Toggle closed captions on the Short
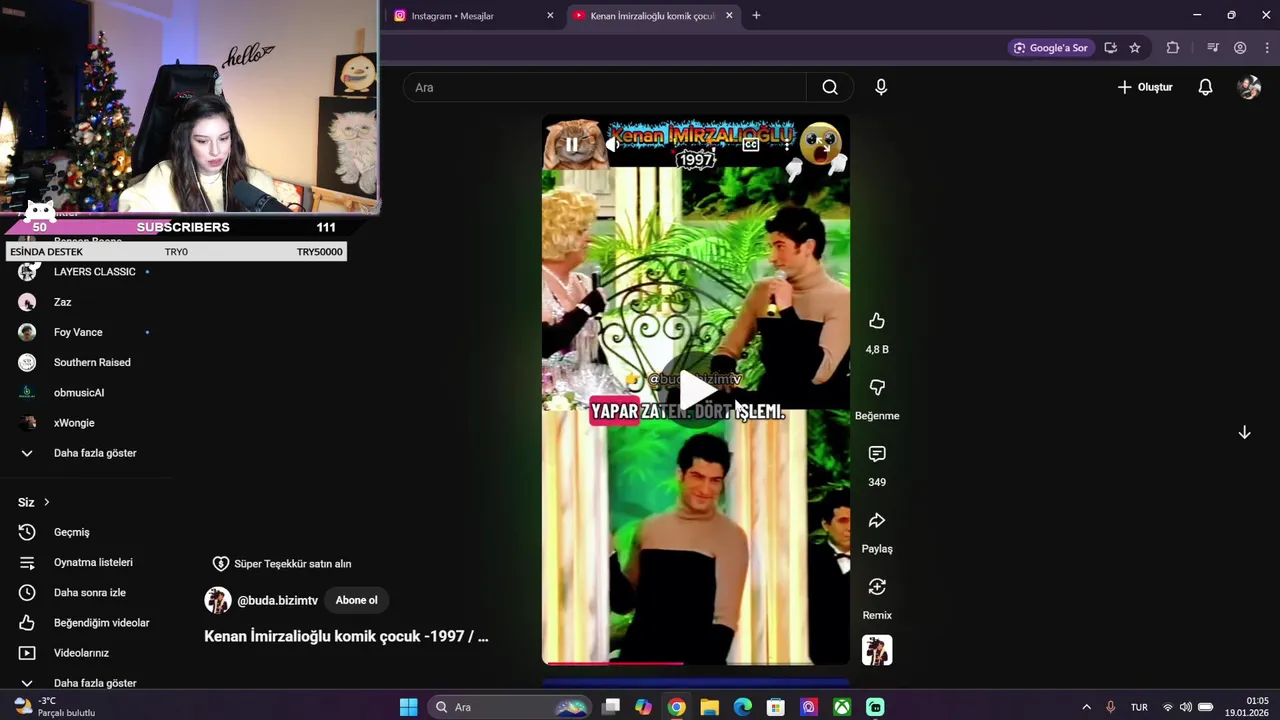Viewport: 1280px width, 720px height. (x=751, y=144)
